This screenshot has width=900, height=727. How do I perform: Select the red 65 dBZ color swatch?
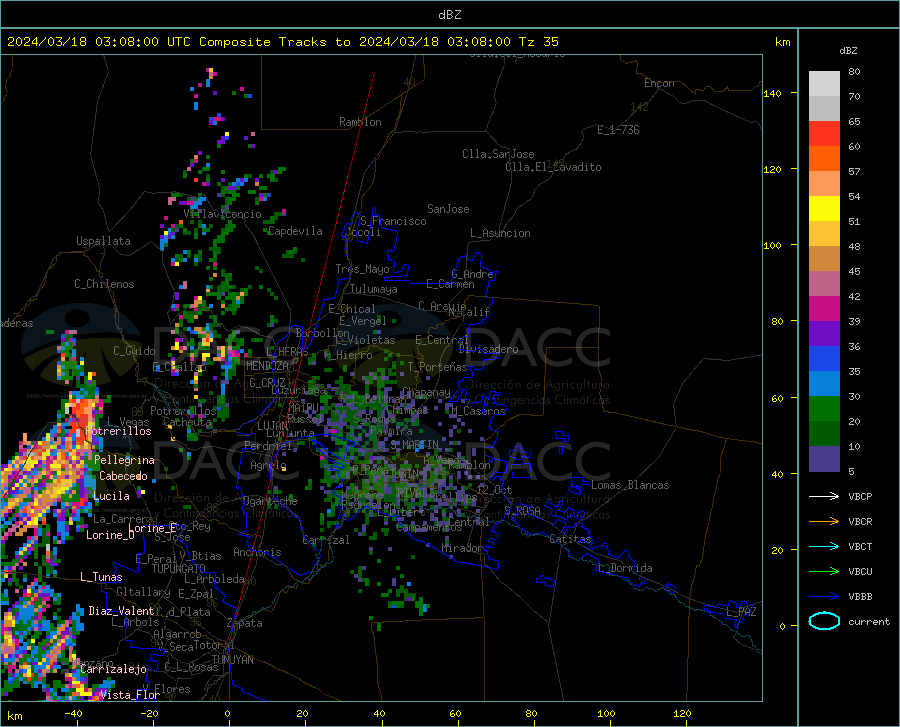point(824,133)
